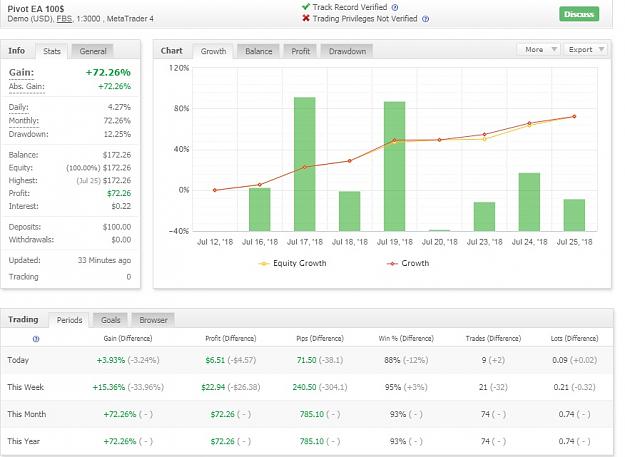
Task: Toggle Equity Growth legend series
Action: (293, 263)
